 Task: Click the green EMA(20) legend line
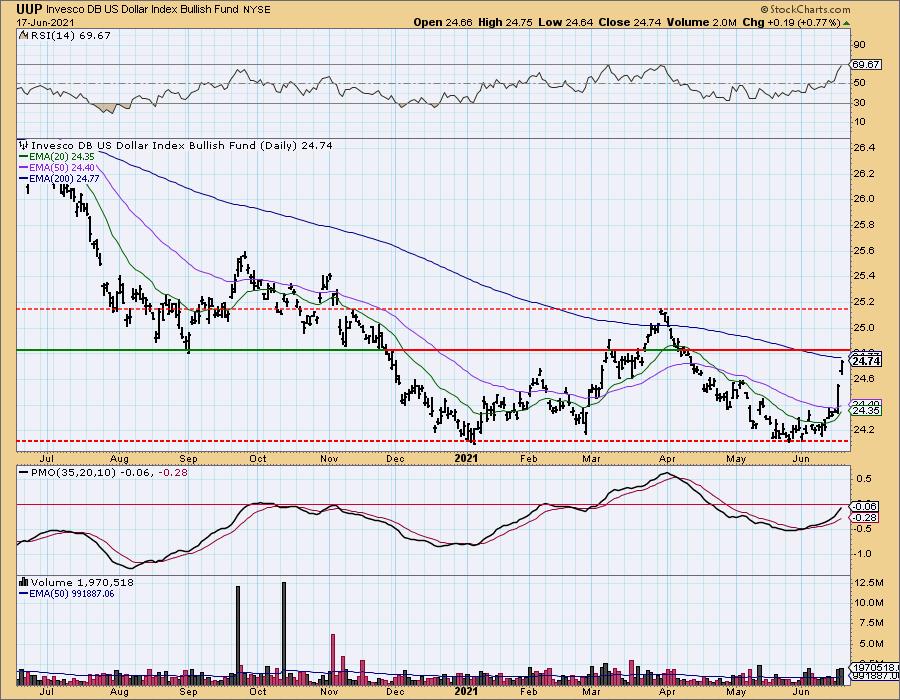click(x=24, y=156)
